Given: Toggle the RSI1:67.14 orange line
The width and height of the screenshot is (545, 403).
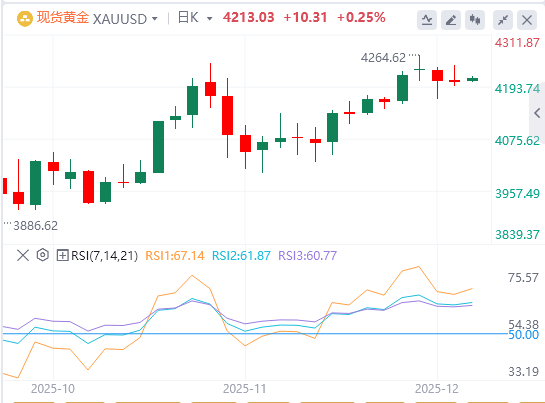Looking at the screenshot, I should click(x=175, y=256).
